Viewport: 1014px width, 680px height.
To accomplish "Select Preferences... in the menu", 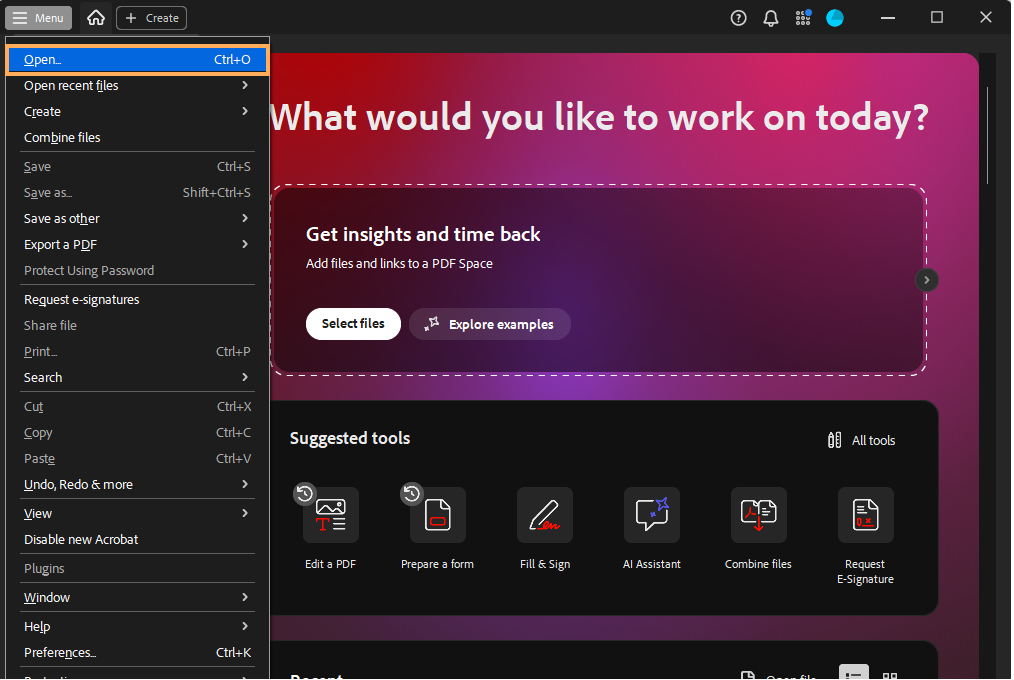I will (x=137, y=653).
